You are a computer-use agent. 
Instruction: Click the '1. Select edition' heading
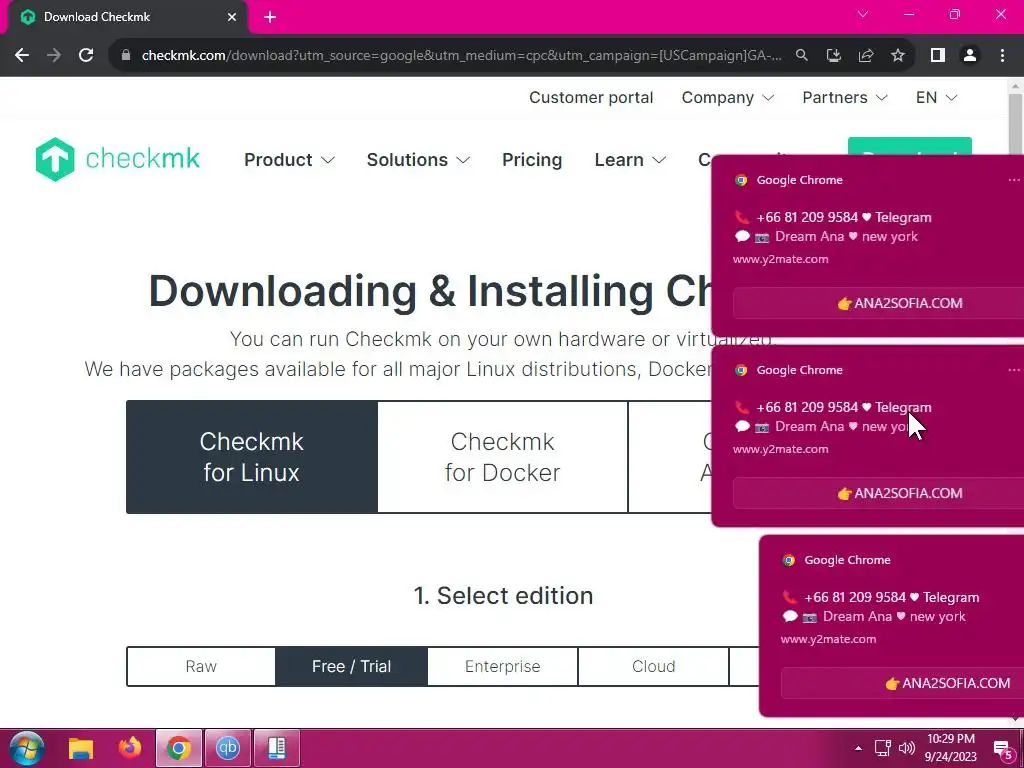click(504, 596)
